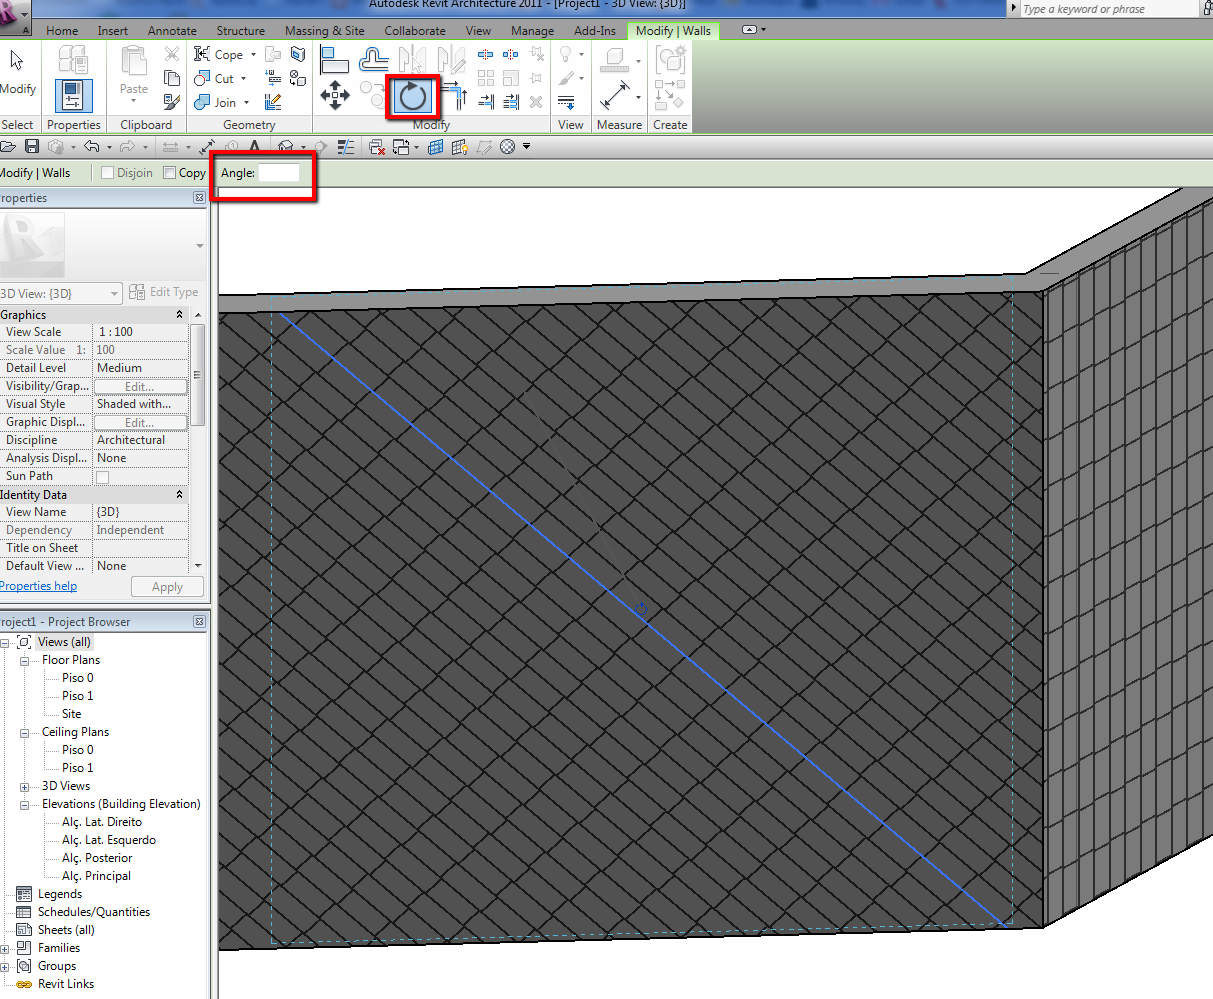Expand the 3D Views tree node
This screenshot has width=1213, height=999.
pos(25,786)
